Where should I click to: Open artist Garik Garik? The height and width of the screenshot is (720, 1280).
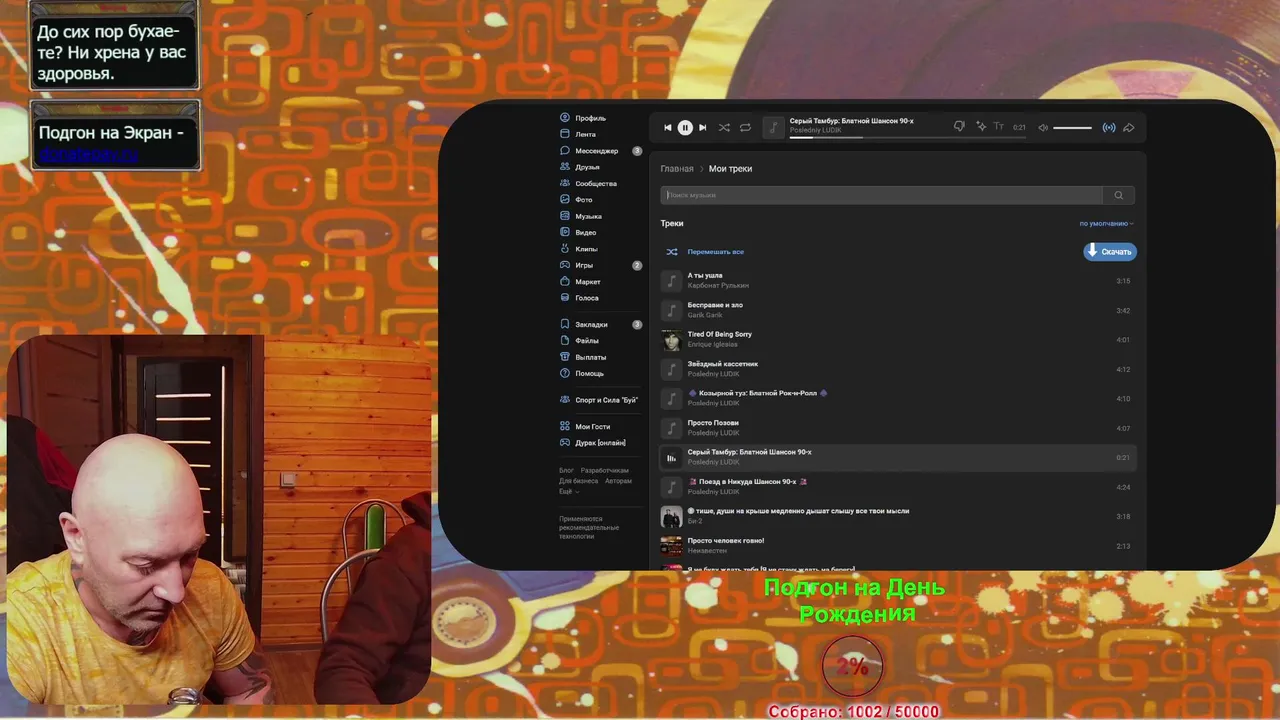(705, 315)
